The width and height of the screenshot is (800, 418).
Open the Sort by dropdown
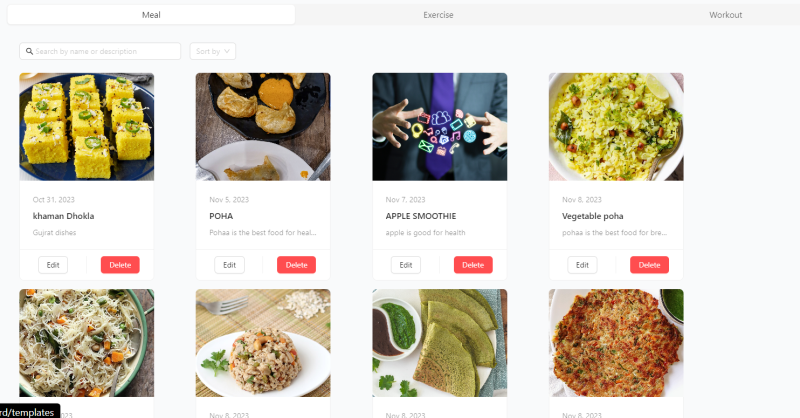[x=213, y=51]
